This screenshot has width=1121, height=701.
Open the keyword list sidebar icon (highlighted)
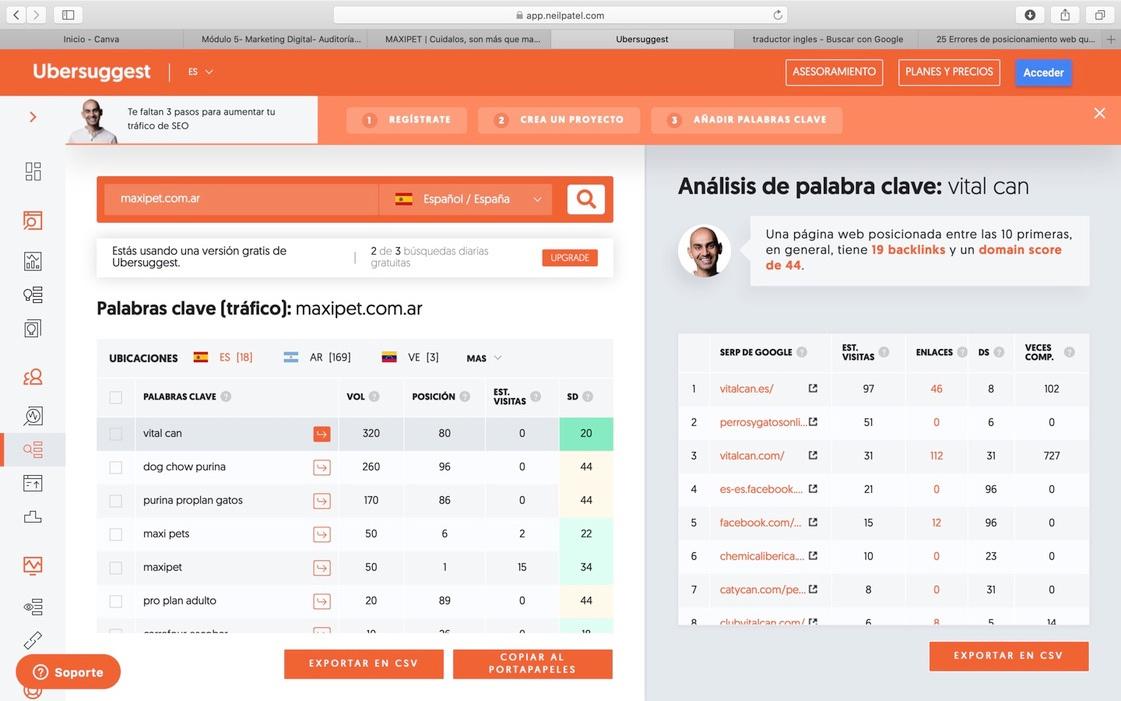point(33,449)
